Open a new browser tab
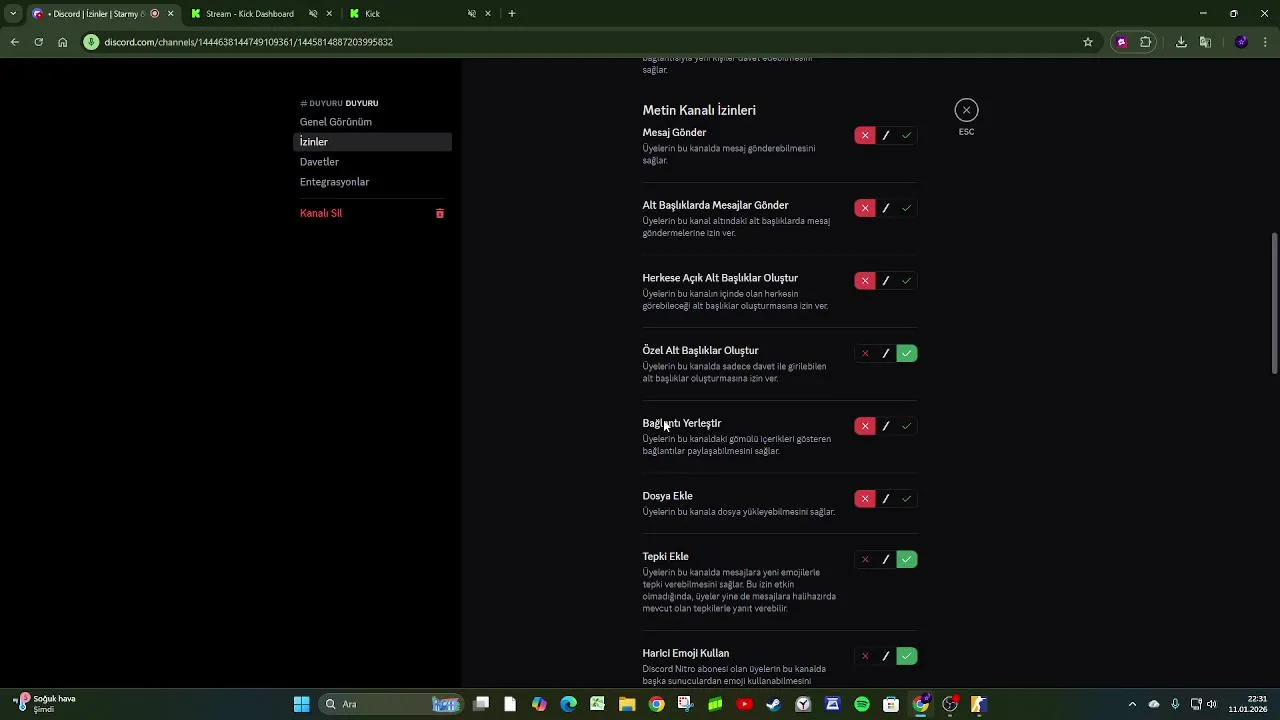The height and width of the screenshot is (720, 1280). 512,14
